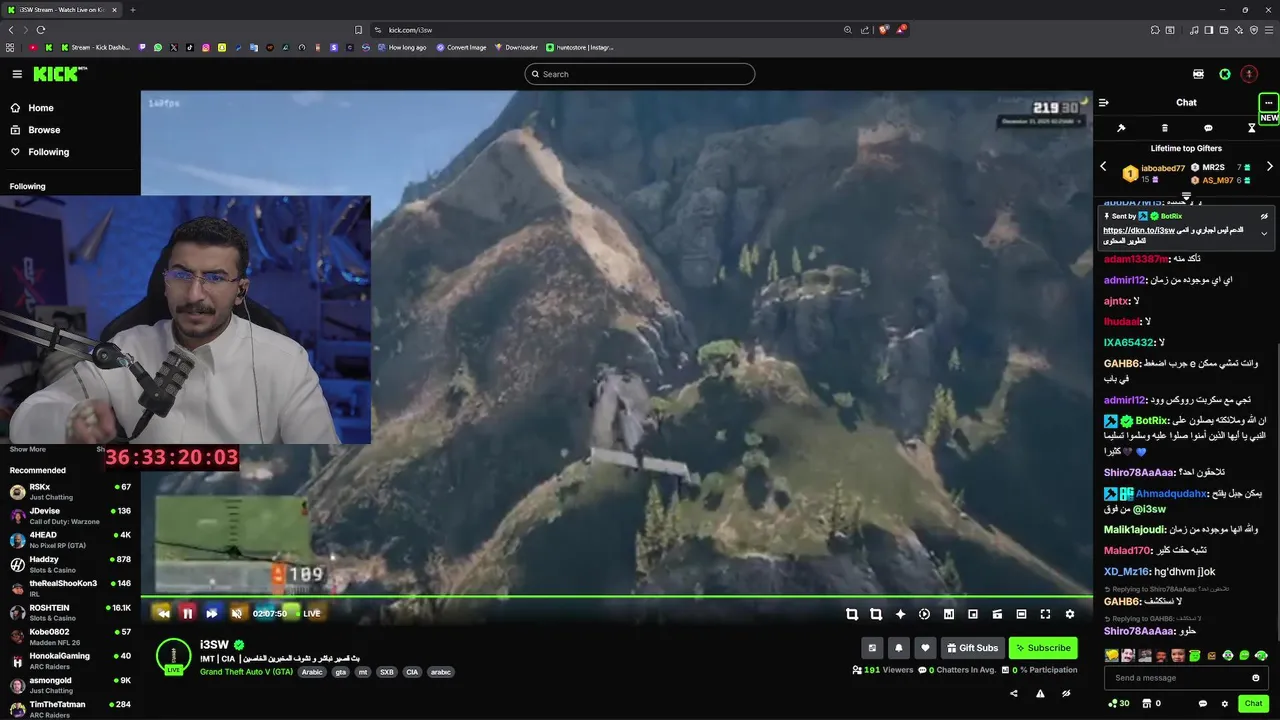Screen dimensions: 1280x720
Task: Reload the browser page
Action: 41,30
